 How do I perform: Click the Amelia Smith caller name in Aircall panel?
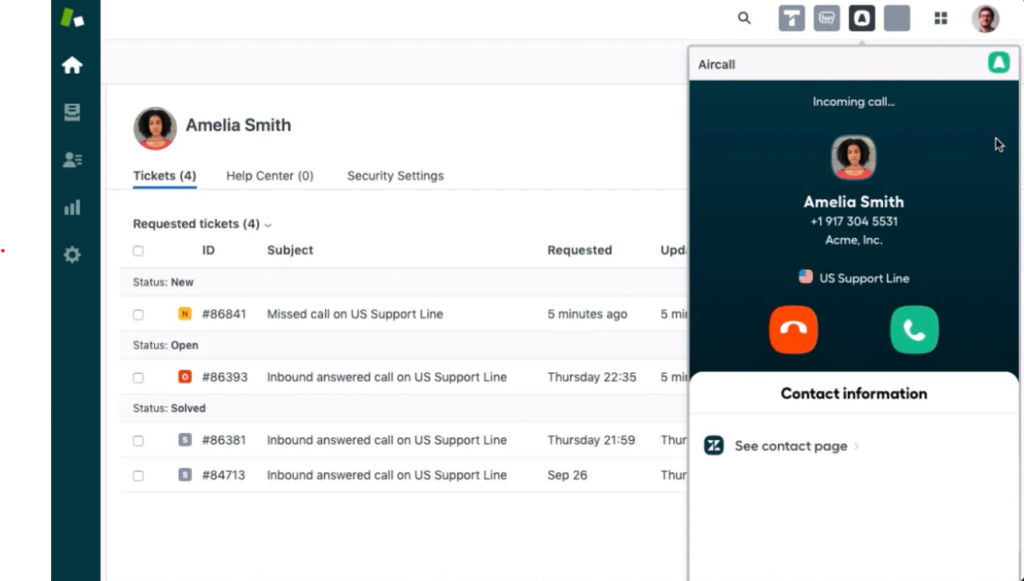coord(854,202)
